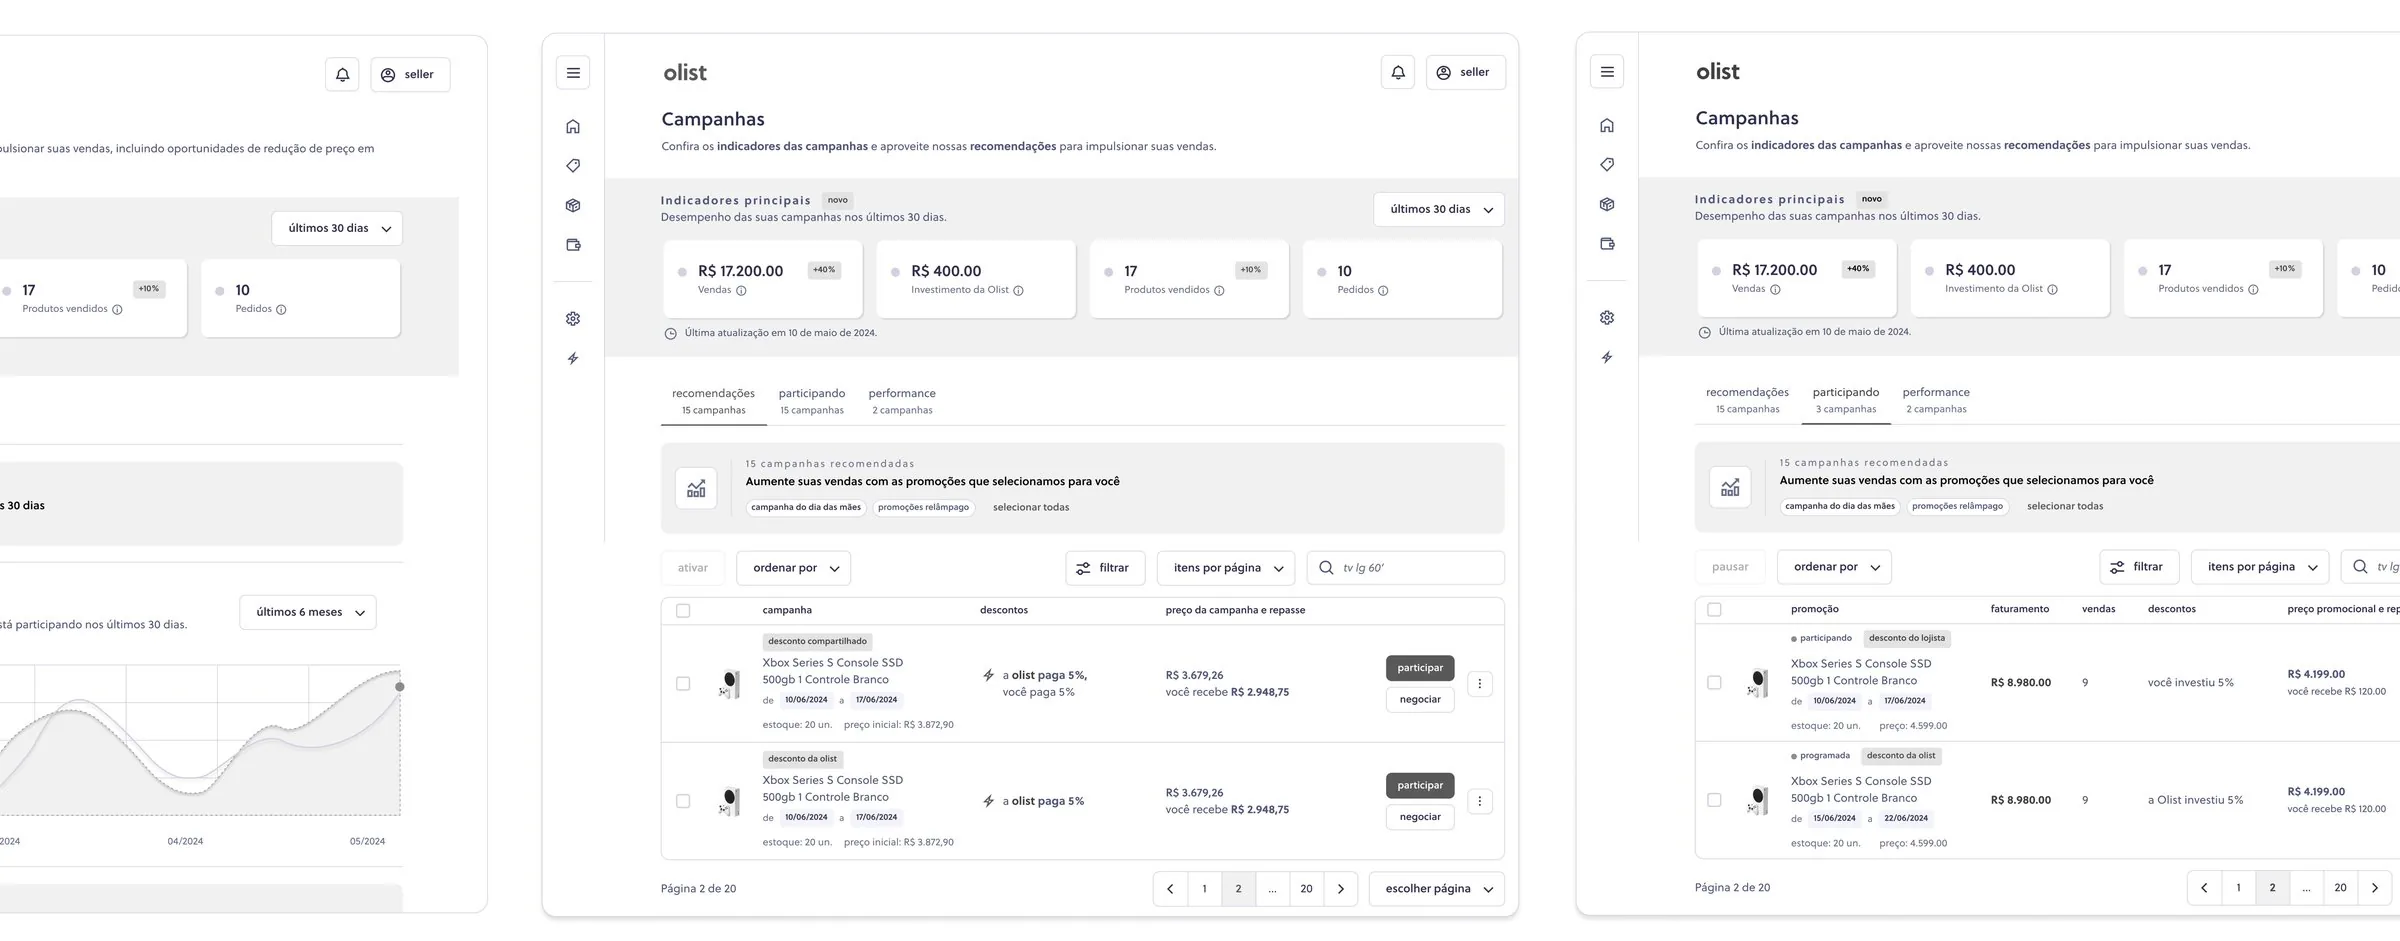Open ordenar por dropdown in middle panel
The image size is (2400, 941).
794,568
